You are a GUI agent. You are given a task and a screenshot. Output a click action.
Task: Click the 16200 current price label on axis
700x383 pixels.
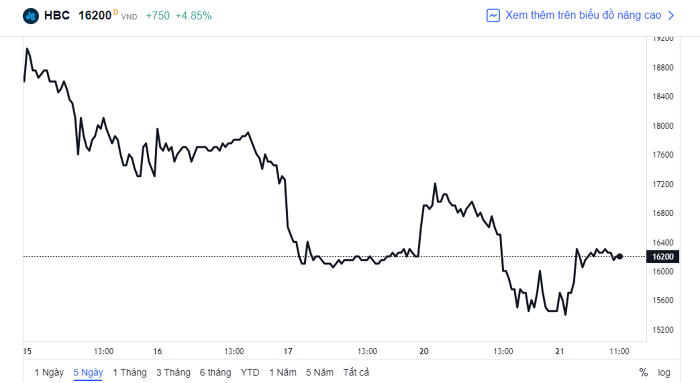coord(662,257)
